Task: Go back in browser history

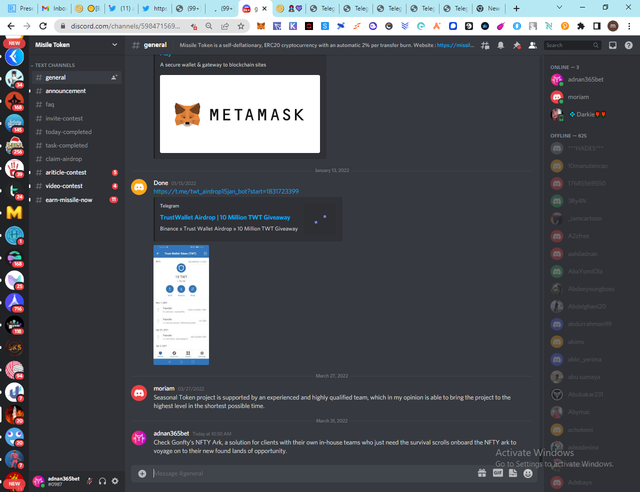Action: tap(11, 26)
